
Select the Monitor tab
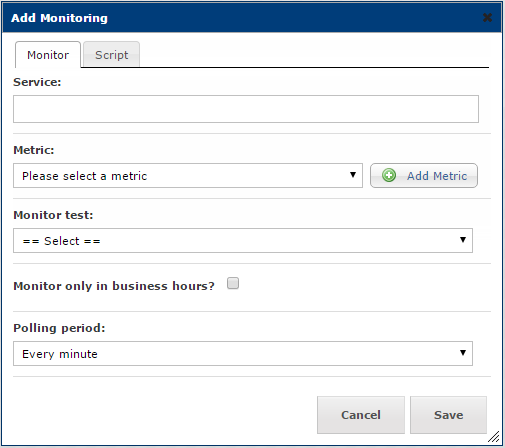48,54
